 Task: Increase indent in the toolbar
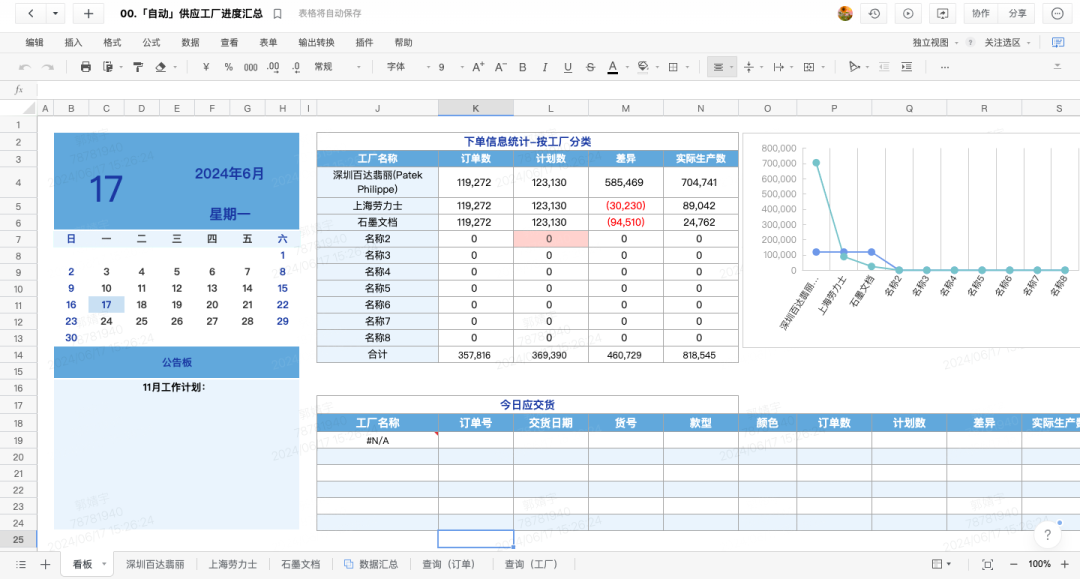click(906, 67)
